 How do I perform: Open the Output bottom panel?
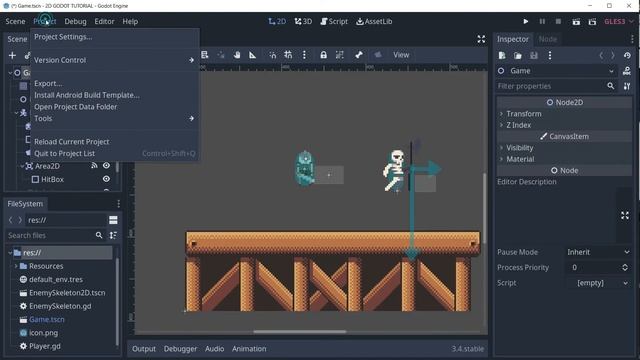pos(144,349)
